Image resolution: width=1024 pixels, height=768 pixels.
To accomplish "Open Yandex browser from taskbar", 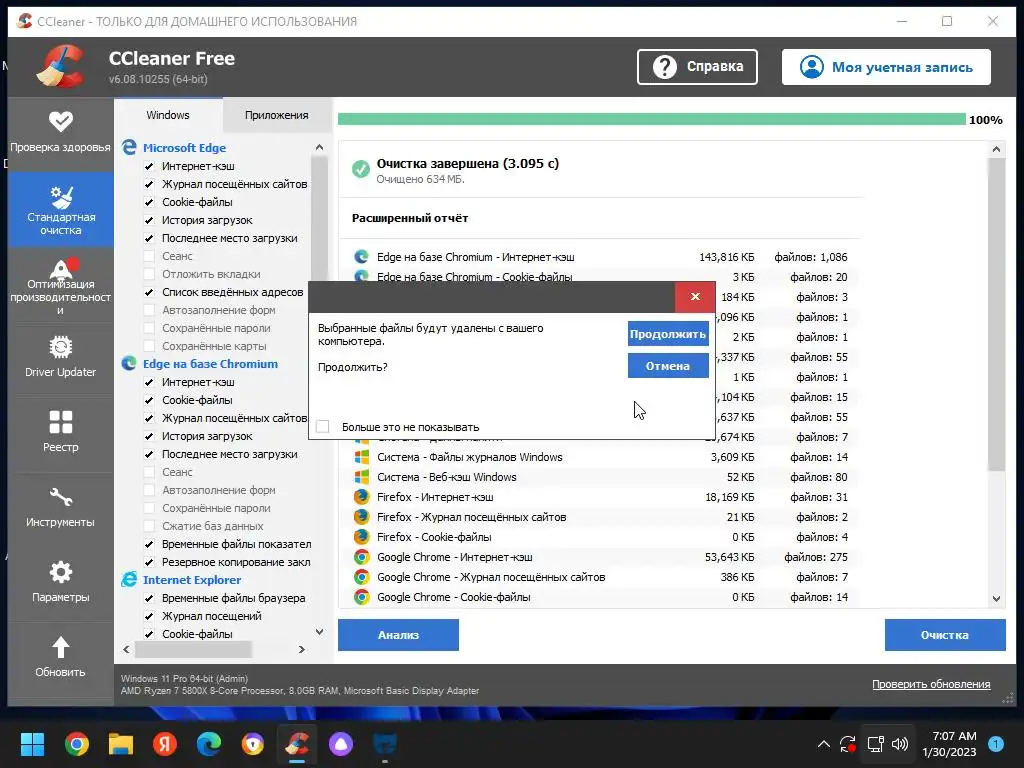I will [165, 744].
